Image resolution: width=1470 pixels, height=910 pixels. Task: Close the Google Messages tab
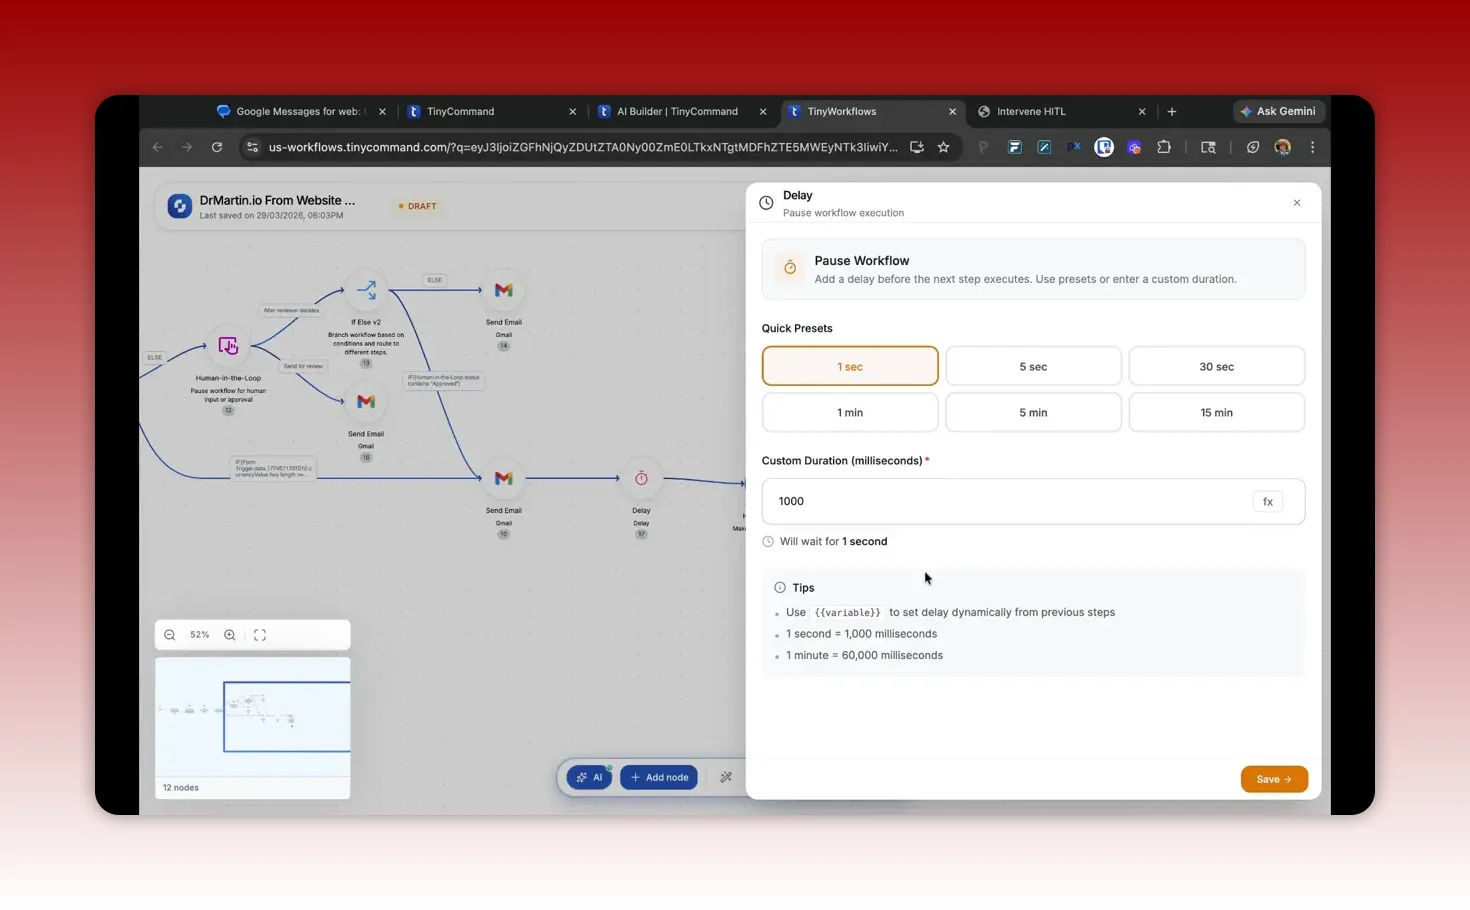[382, 112]
